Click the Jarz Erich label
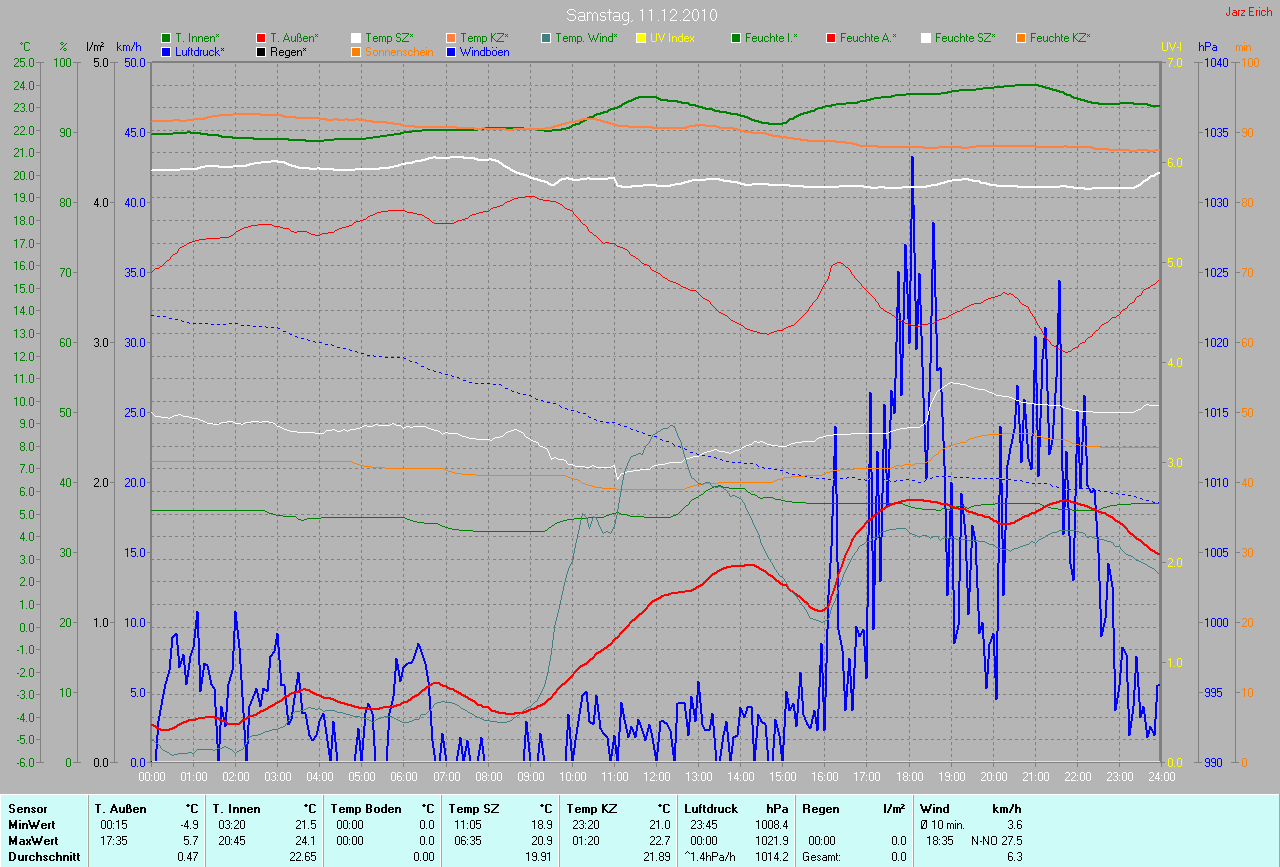Screen dimensions: 1280x867 tap(1249, 12)
